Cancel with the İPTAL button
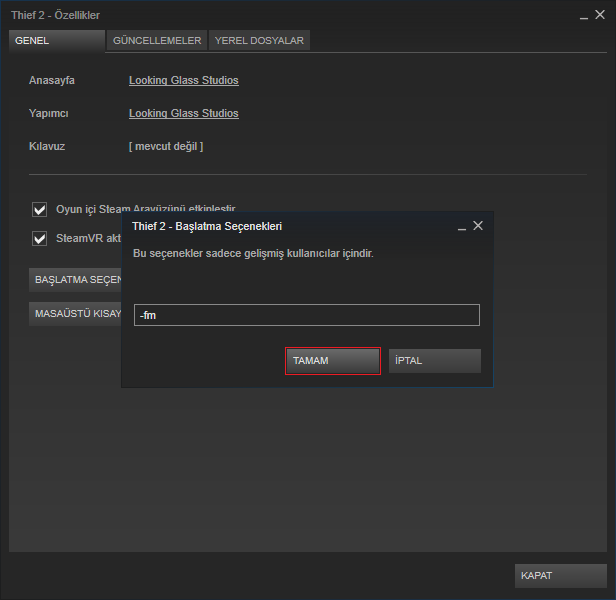Viewport: 616px width, 600px height. pos(434,361)
